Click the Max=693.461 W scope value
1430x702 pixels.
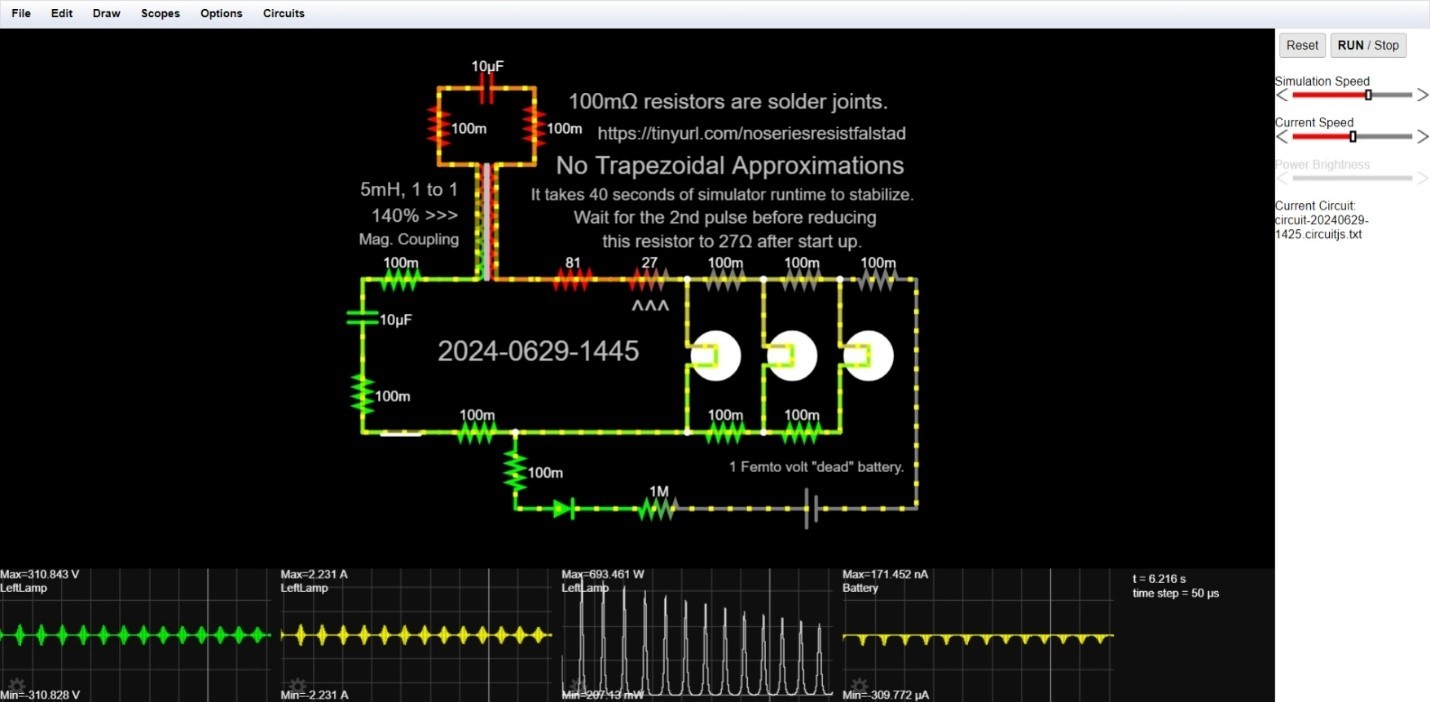[603, 575]
